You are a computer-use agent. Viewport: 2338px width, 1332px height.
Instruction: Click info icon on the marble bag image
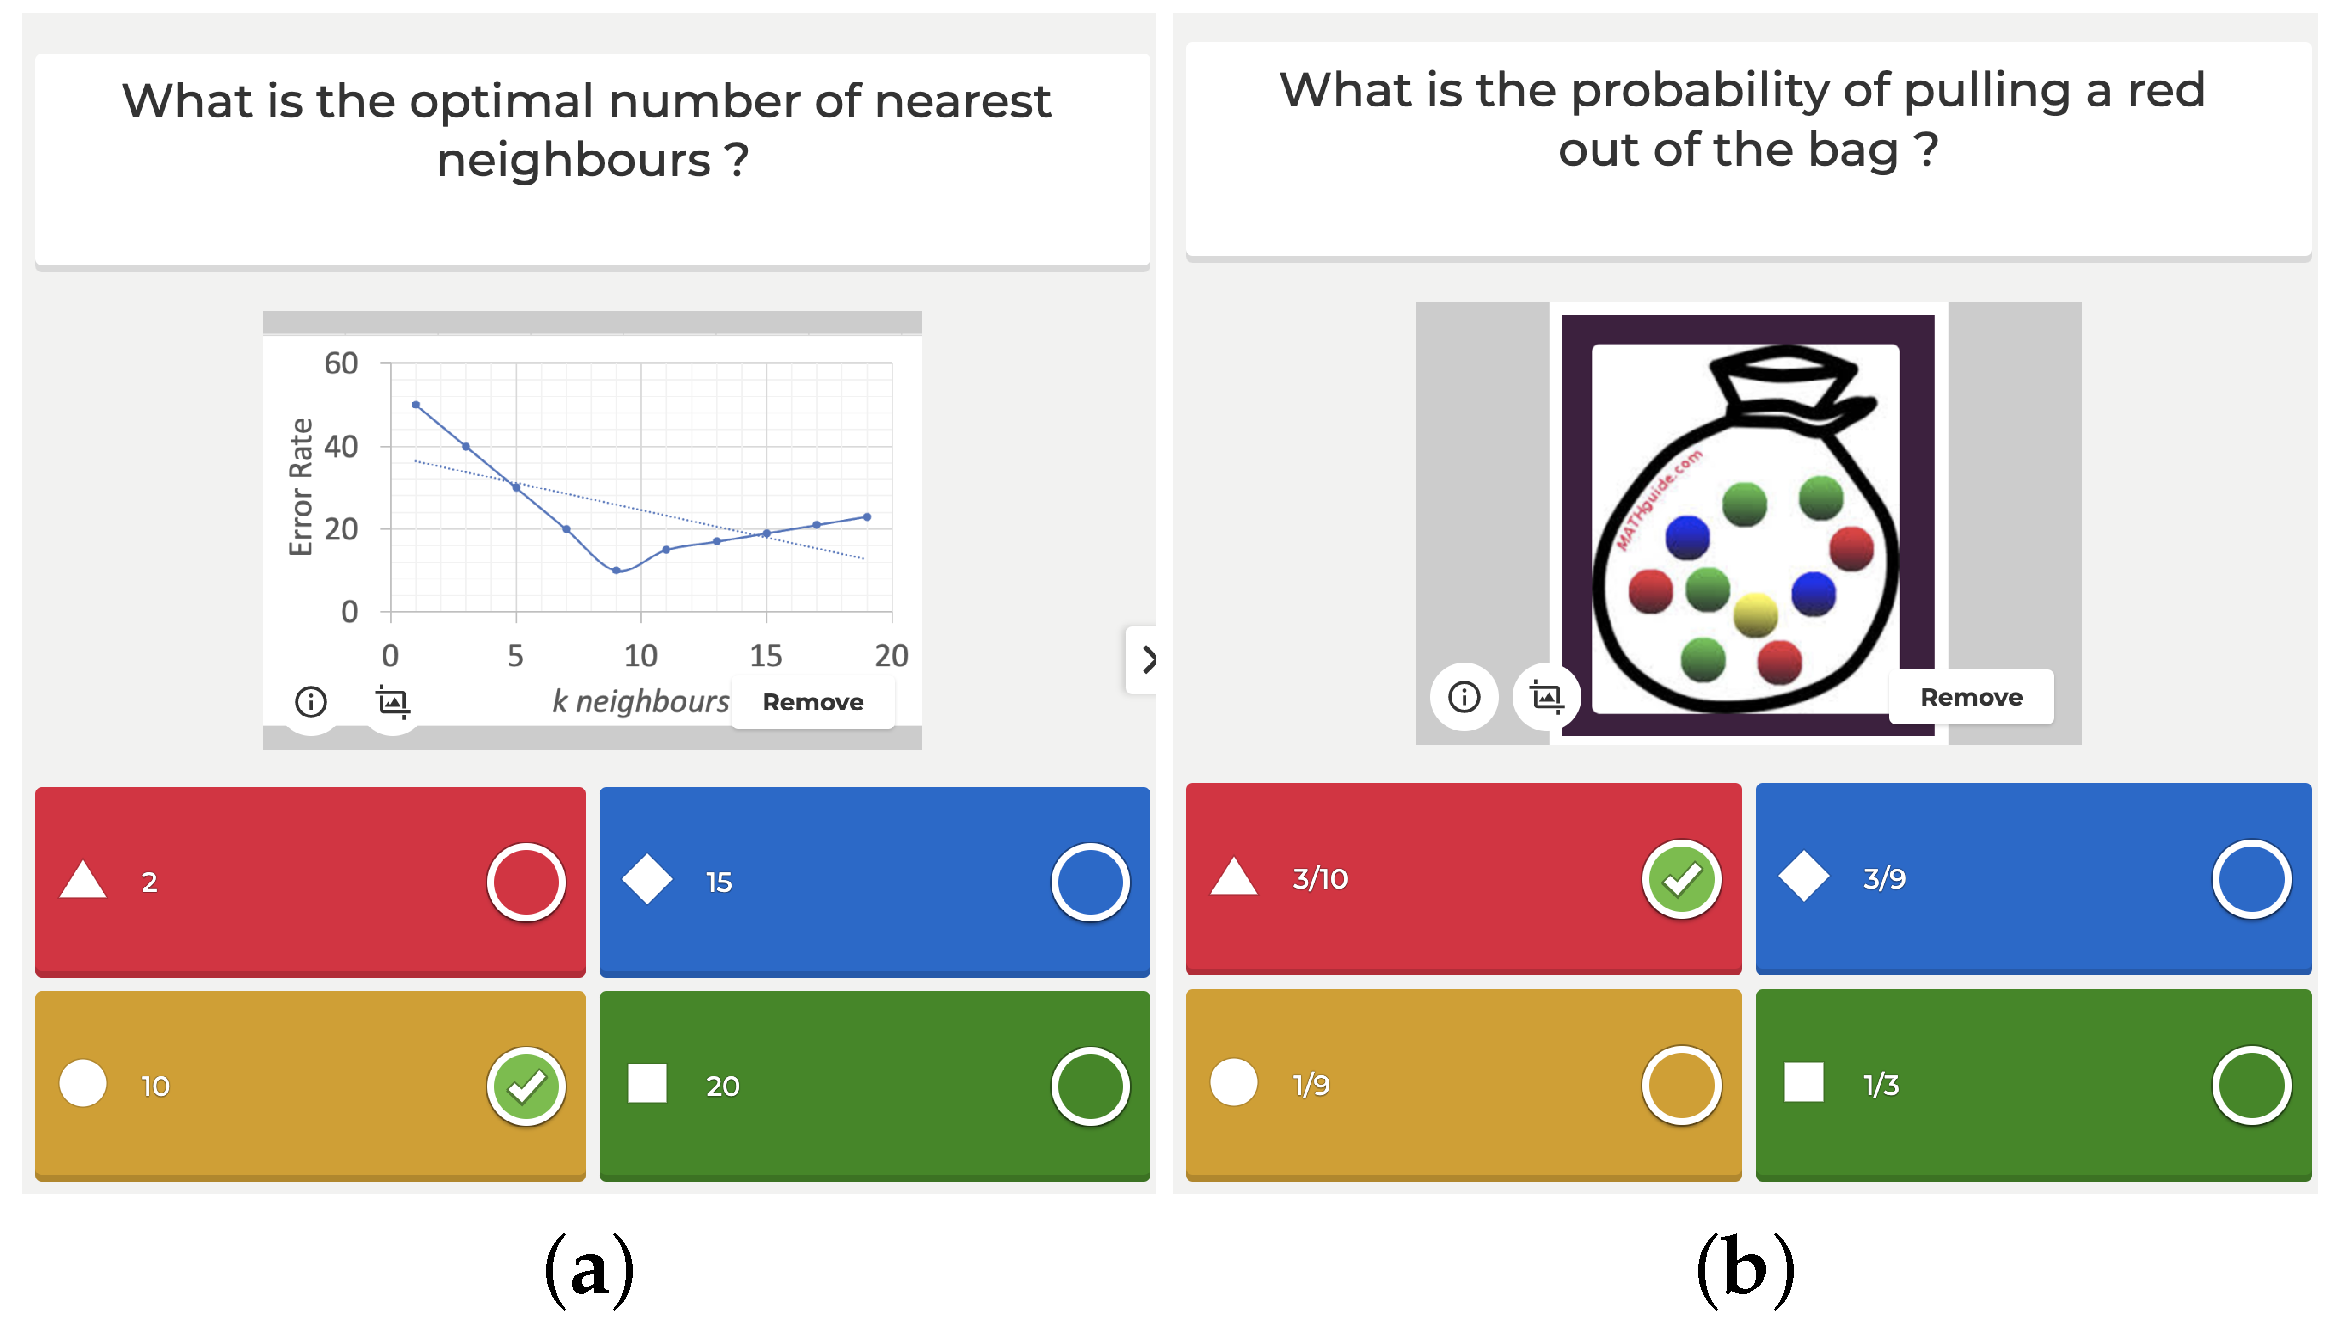[1464, 697]
